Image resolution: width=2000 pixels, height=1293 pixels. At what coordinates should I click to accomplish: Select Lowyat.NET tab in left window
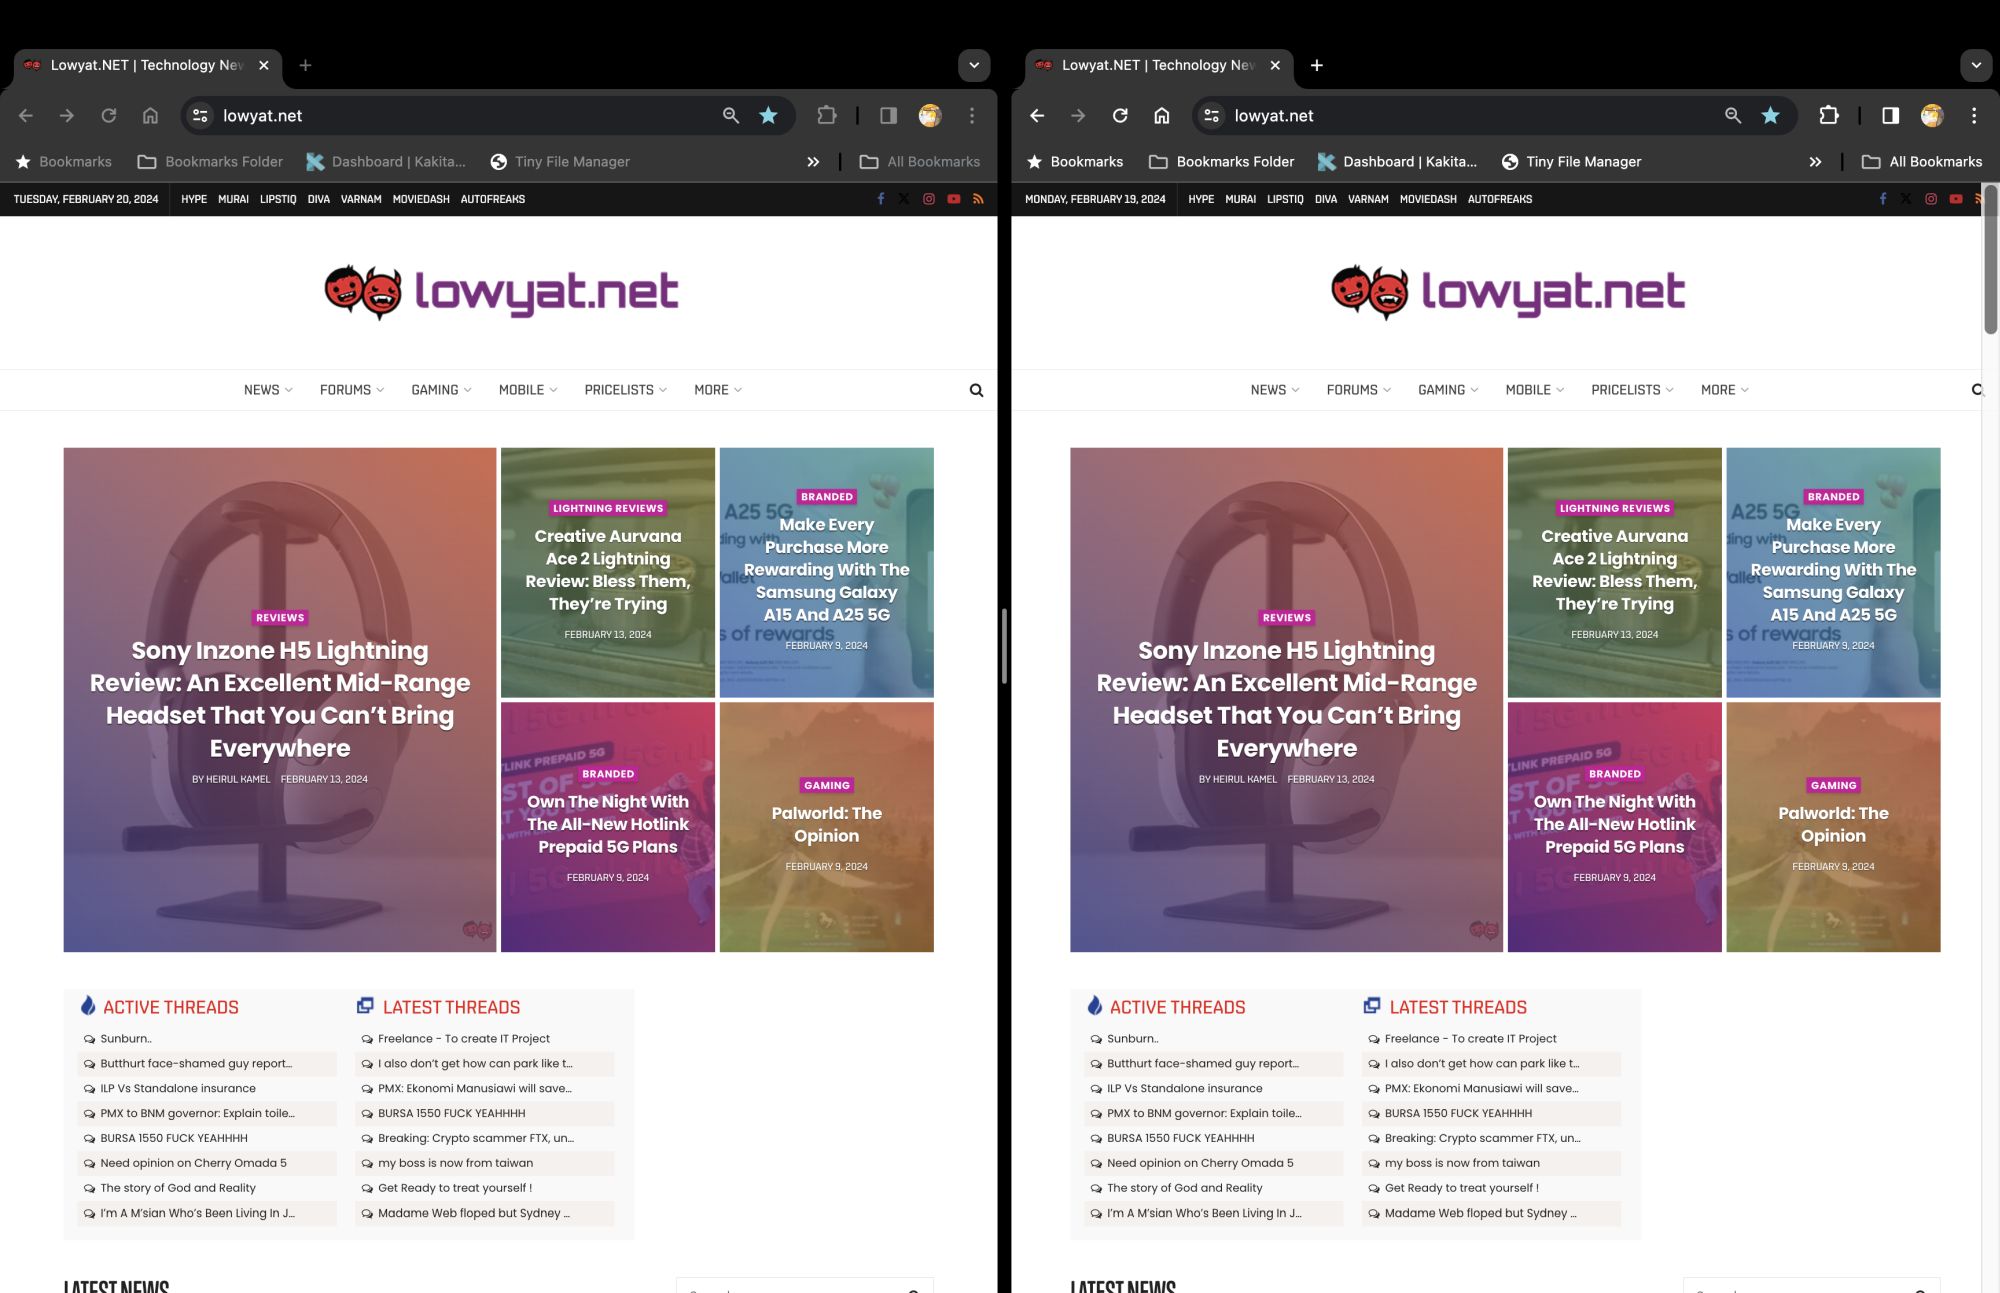(x=147, y=65)
